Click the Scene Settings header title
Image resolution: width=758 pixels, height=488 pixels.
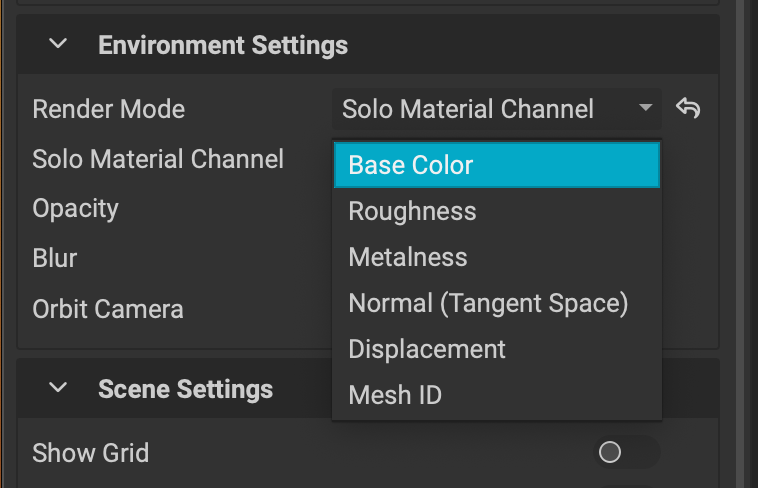click(185, 388)
